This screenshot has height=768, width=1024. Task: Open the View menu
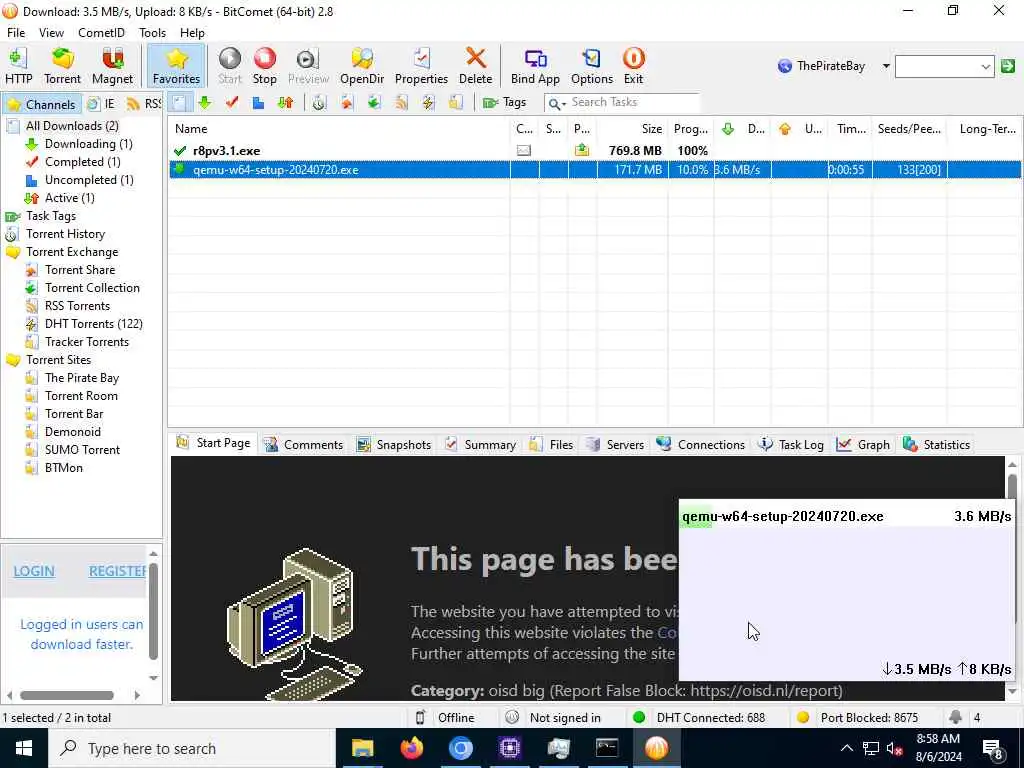point(51,33)
